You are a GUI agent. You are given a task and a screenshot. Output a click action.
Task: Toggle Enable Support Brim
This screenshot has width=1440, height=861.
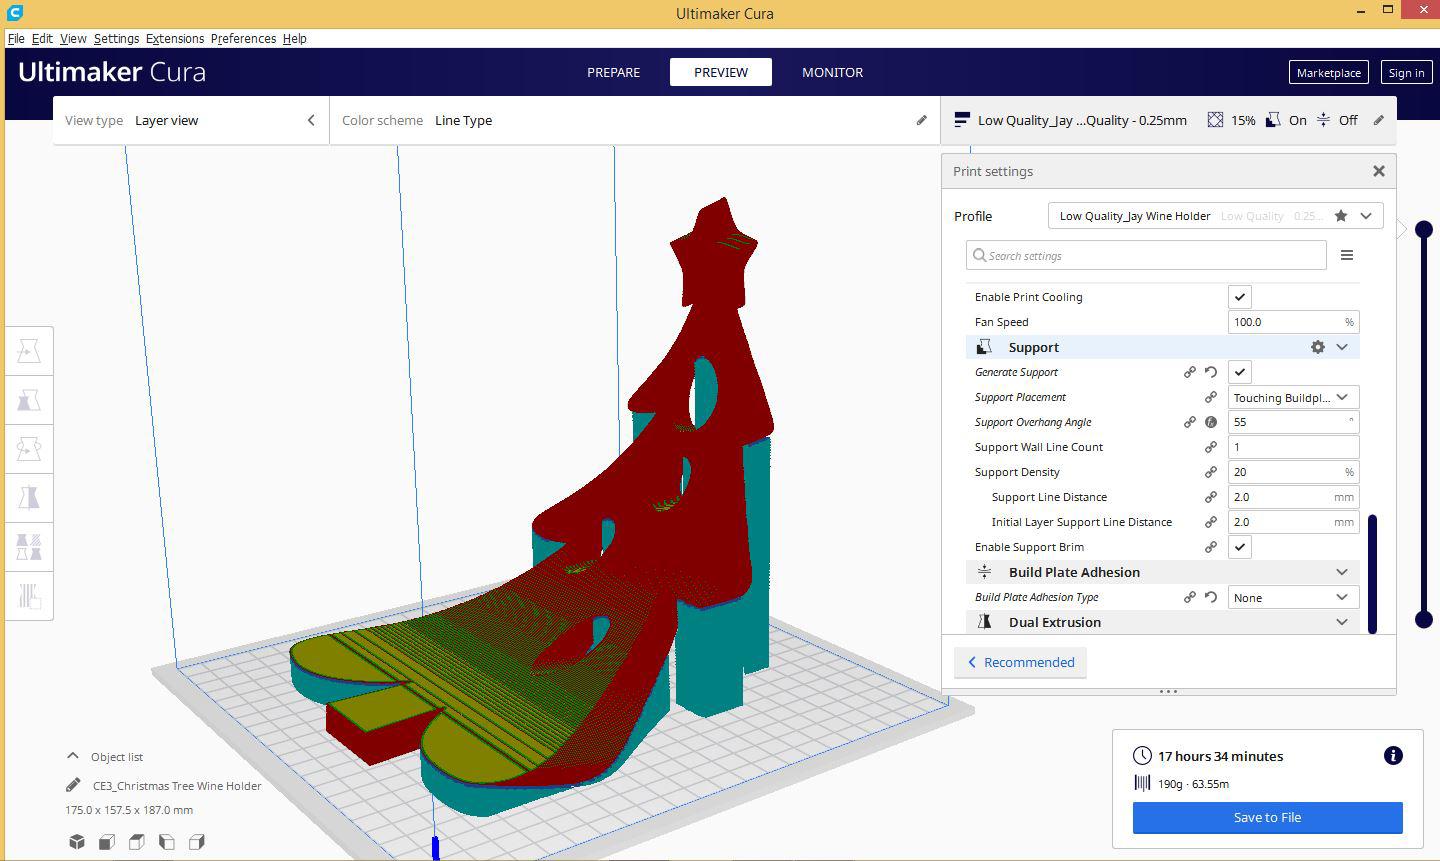tap(1239, 546)
